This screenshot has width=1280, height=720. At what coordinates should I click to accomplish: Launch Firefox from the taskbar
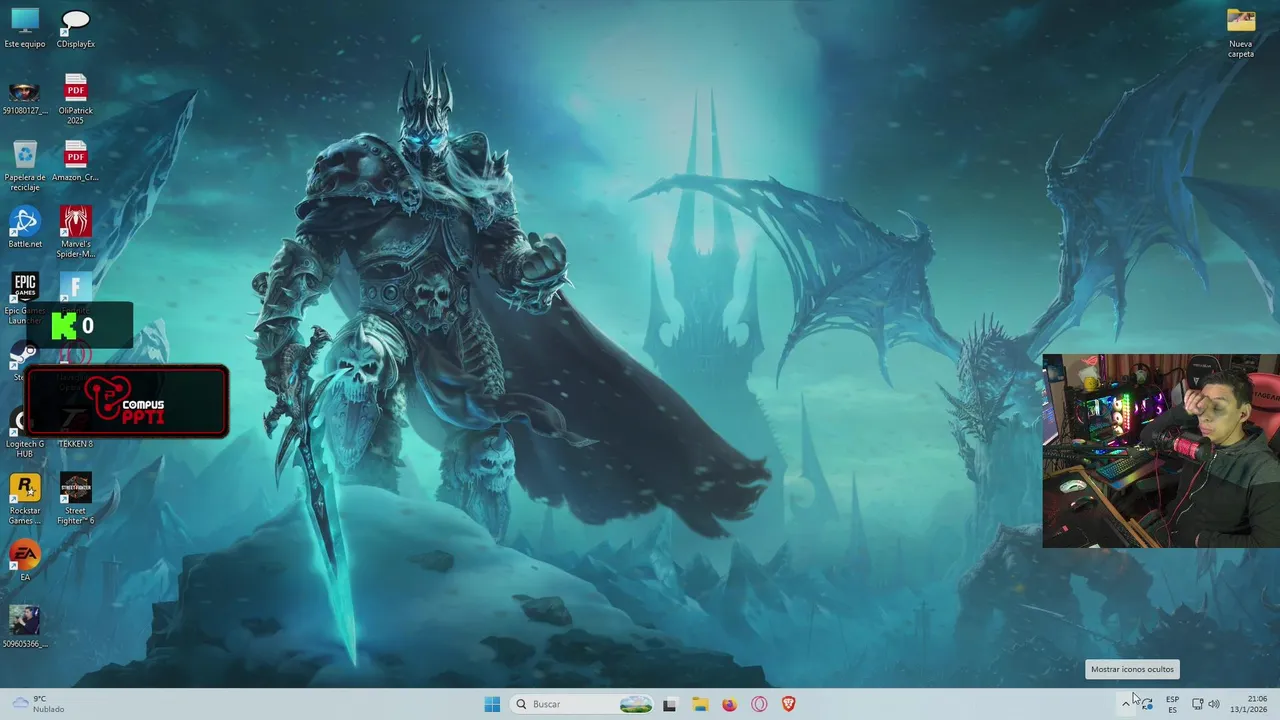pyautogui.click(x=729, y=704)
